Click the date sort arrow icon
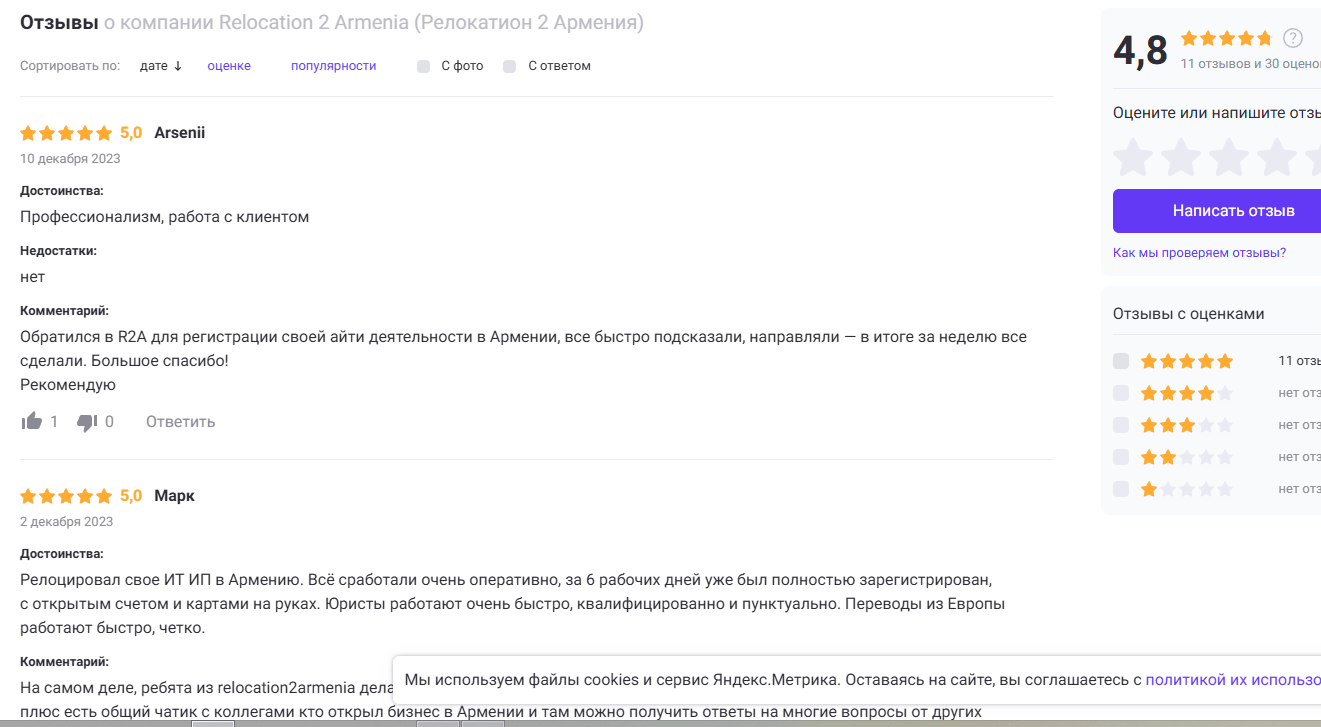Screen dimensions: 1321x727 pos(178,66)
